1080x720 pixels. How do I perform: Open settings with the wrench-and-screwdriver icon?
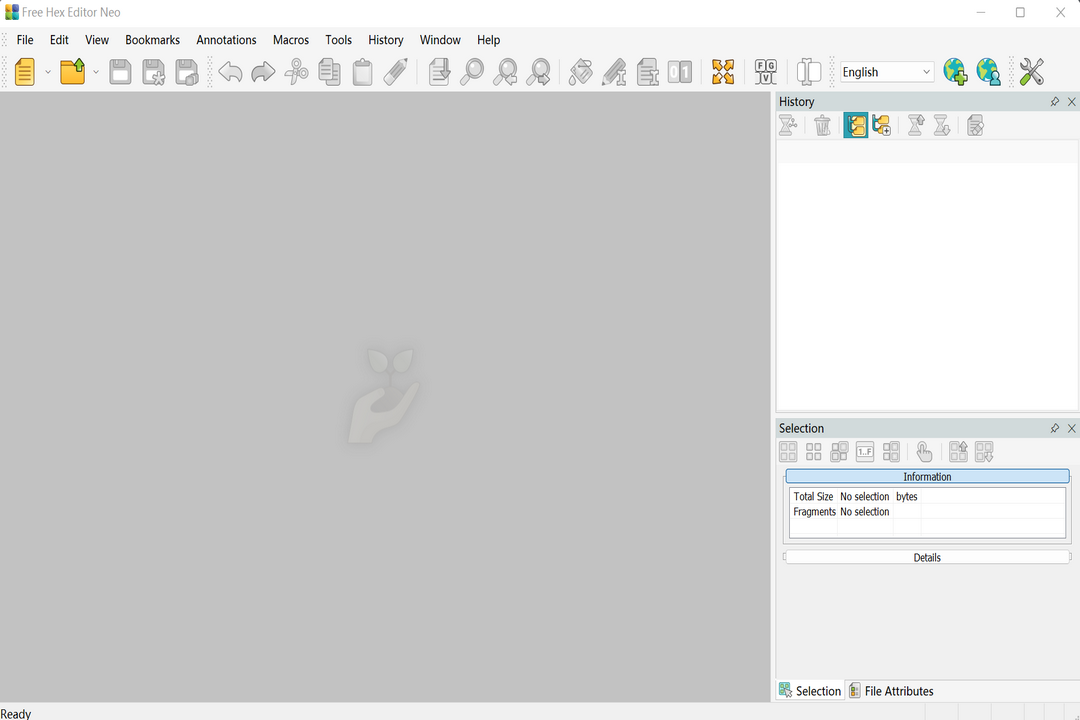pos(1031,72)
